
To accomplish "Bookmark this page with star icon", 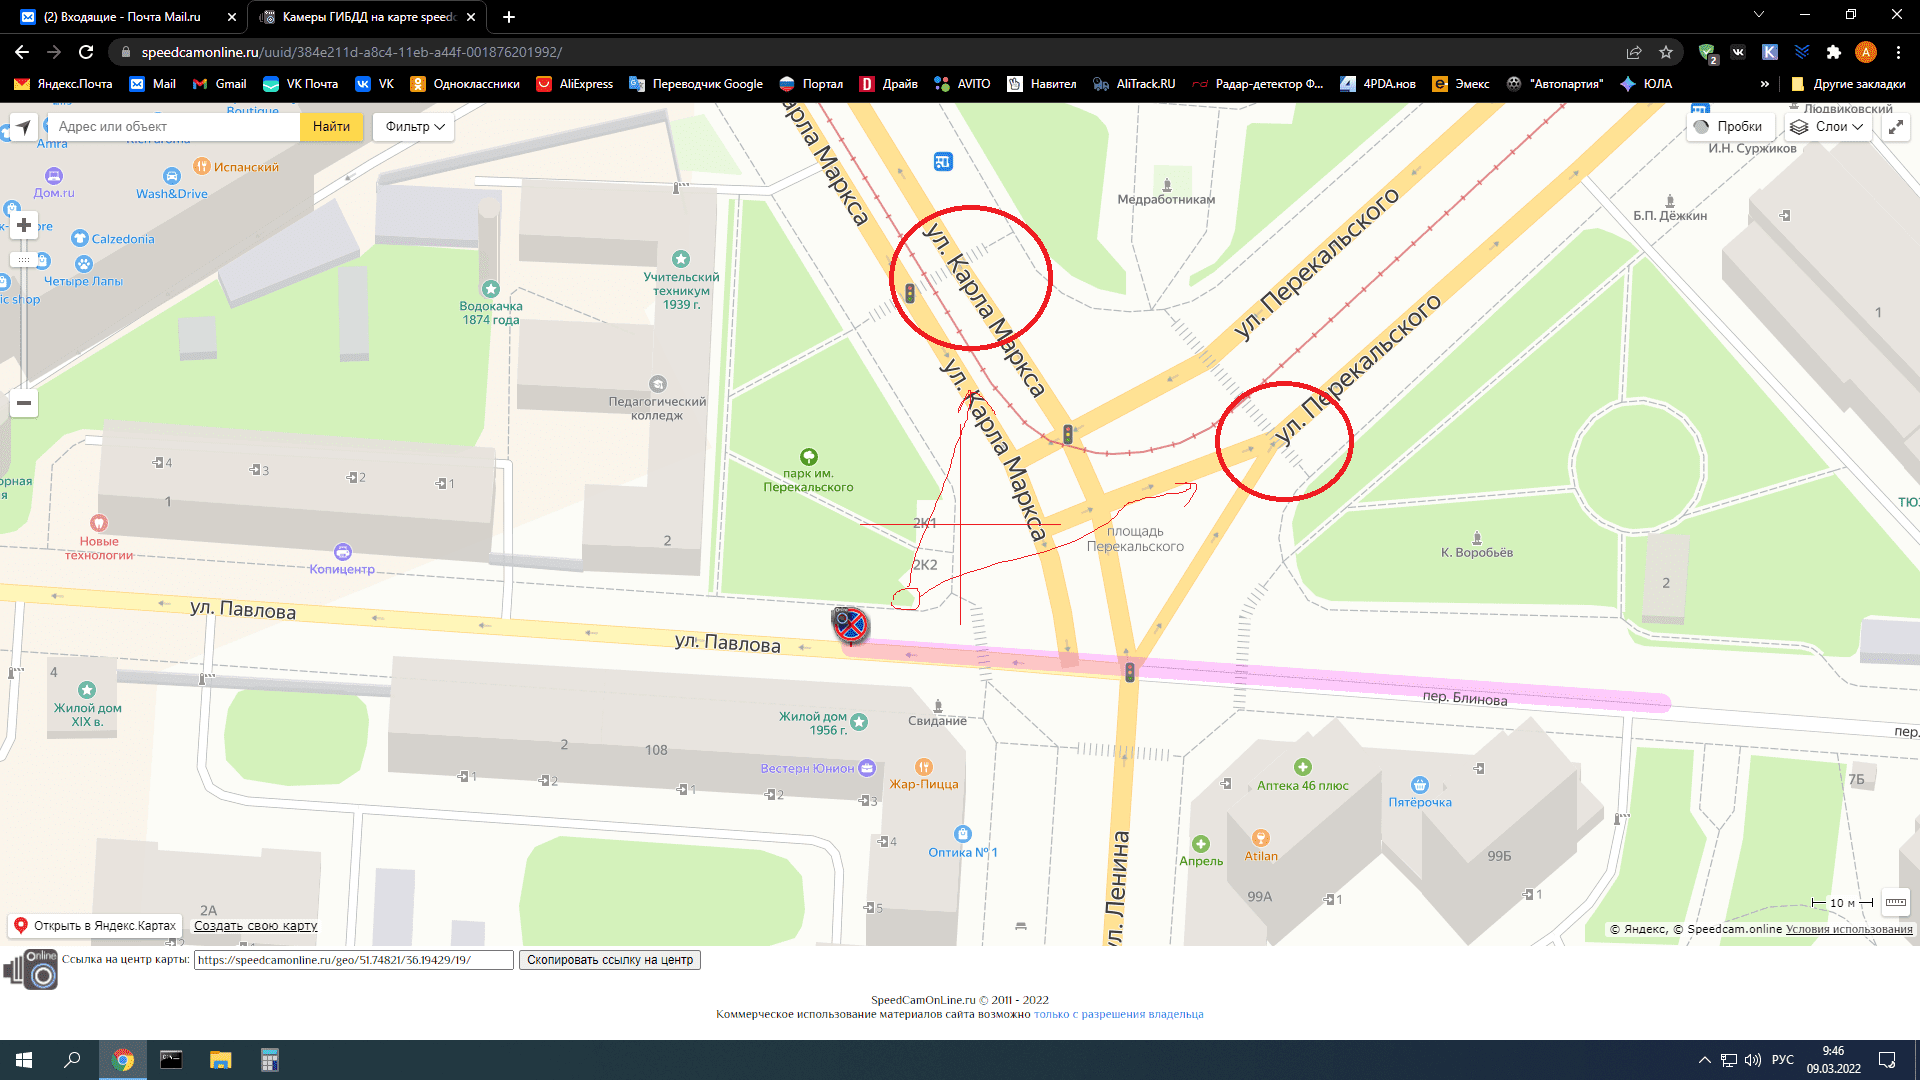I will (1665, 52).
